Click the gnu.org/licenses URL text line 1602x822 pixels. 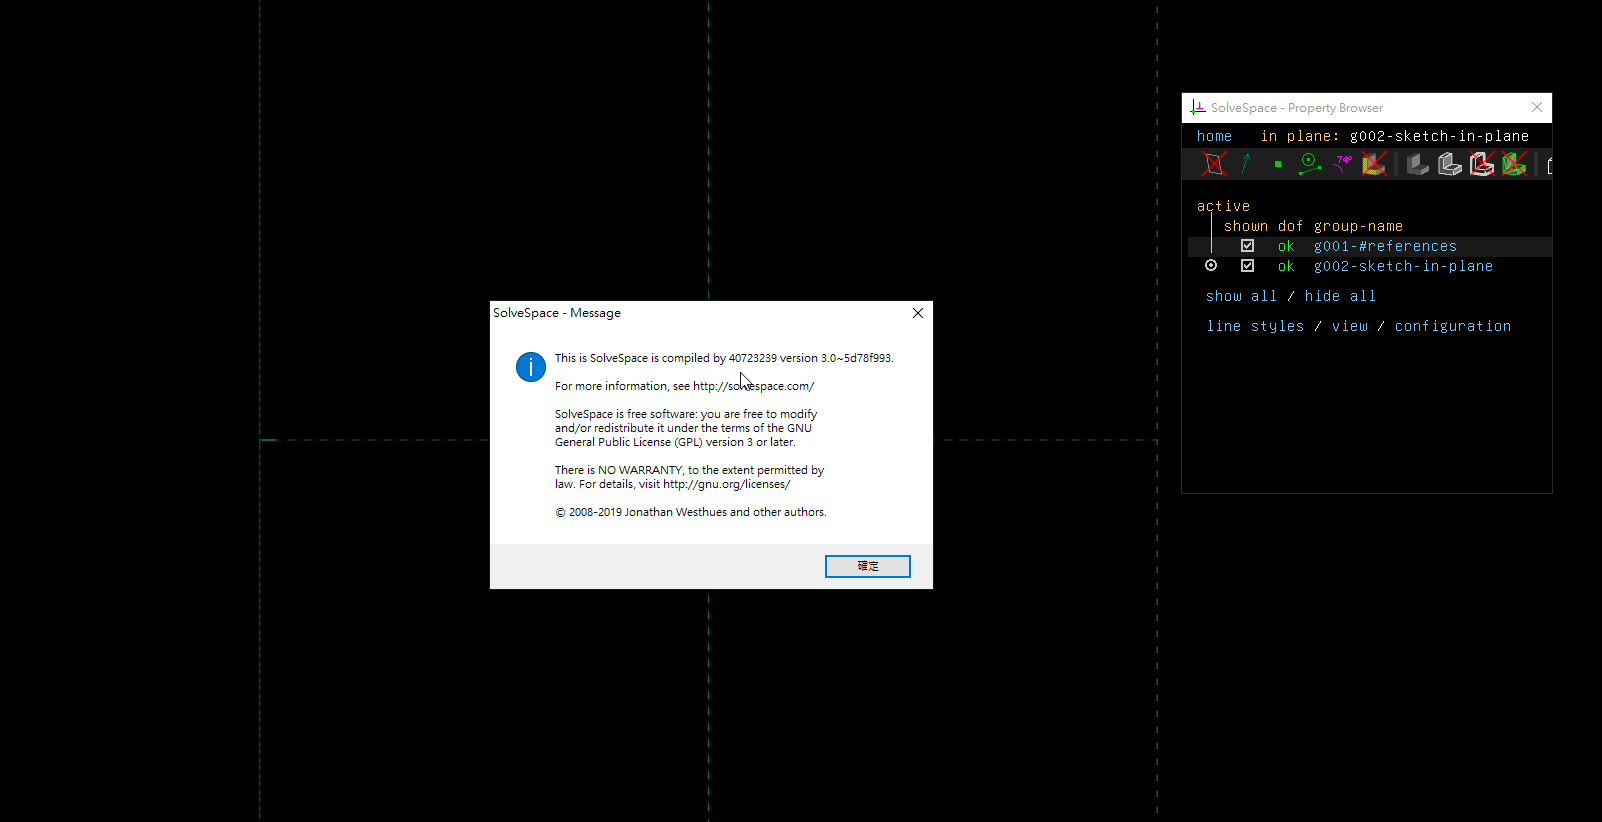click(672, 484)
